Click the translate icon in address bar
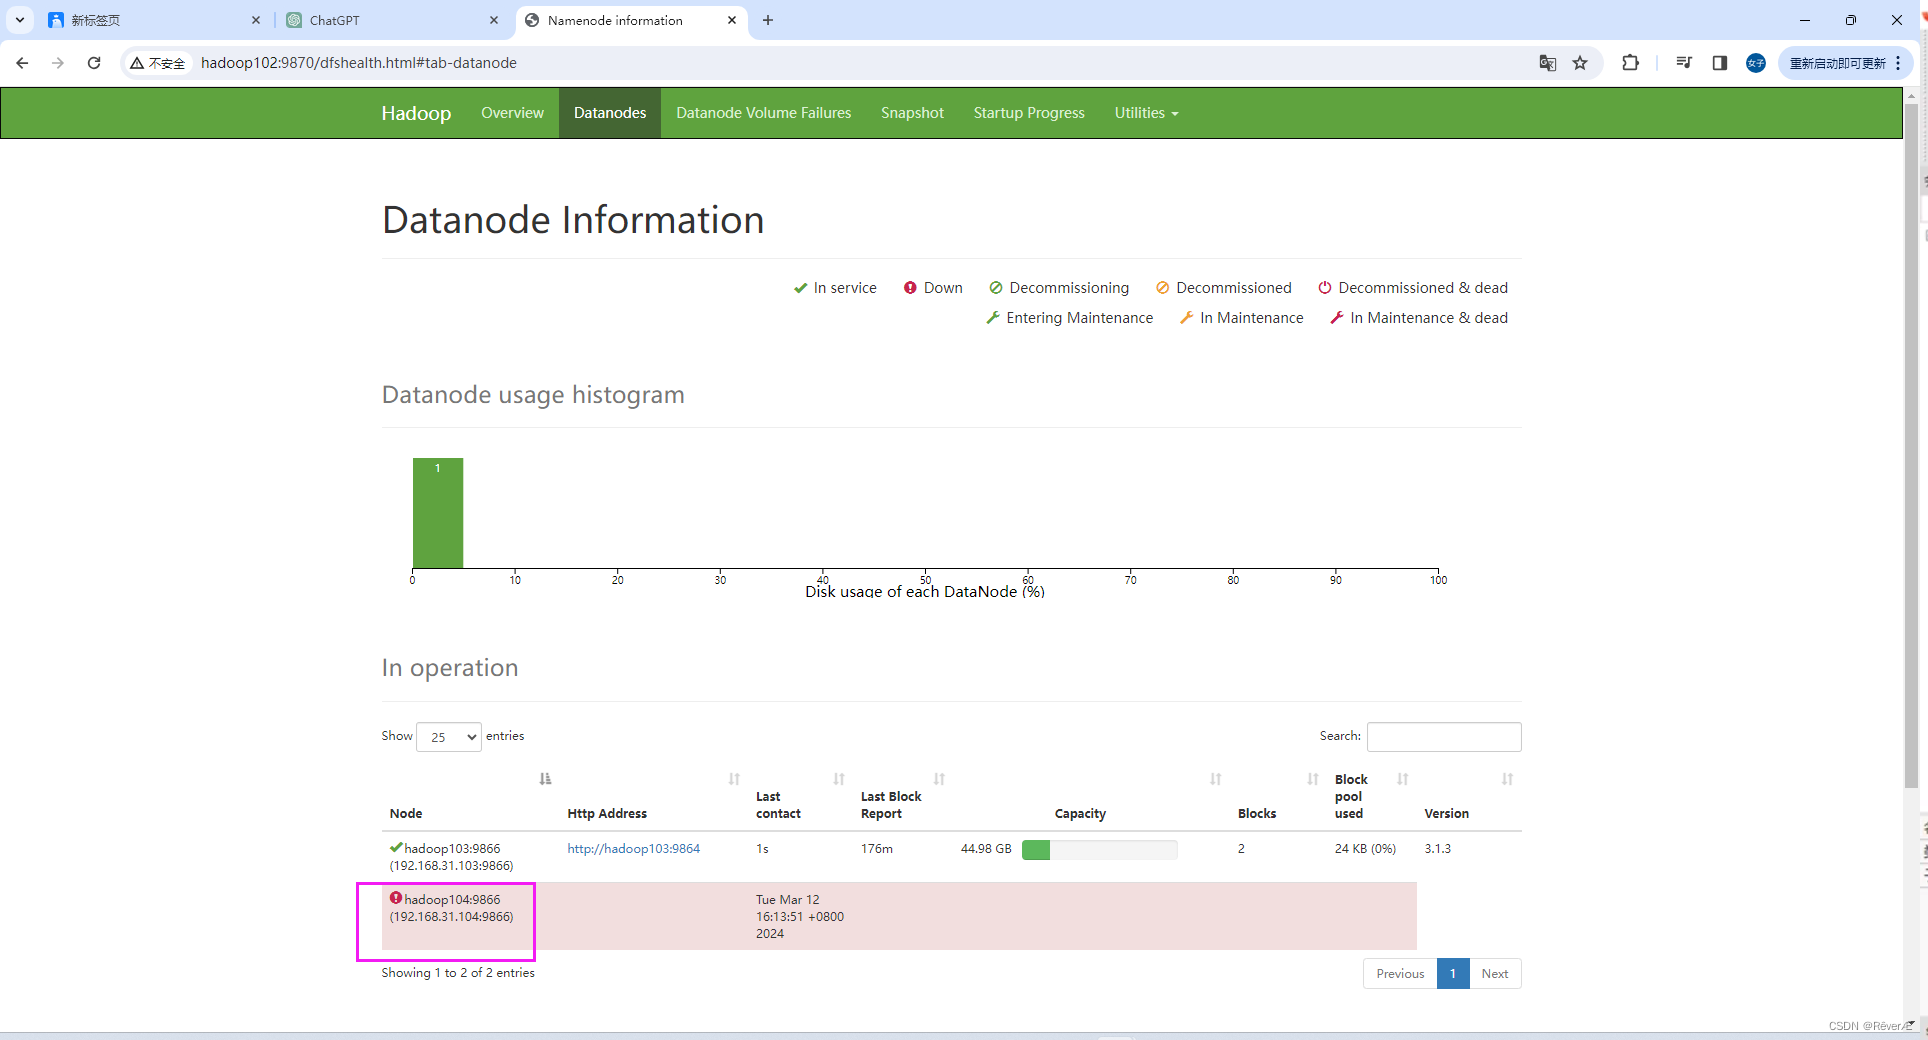1928x1040 pixels. click(x=1547, y=62)
